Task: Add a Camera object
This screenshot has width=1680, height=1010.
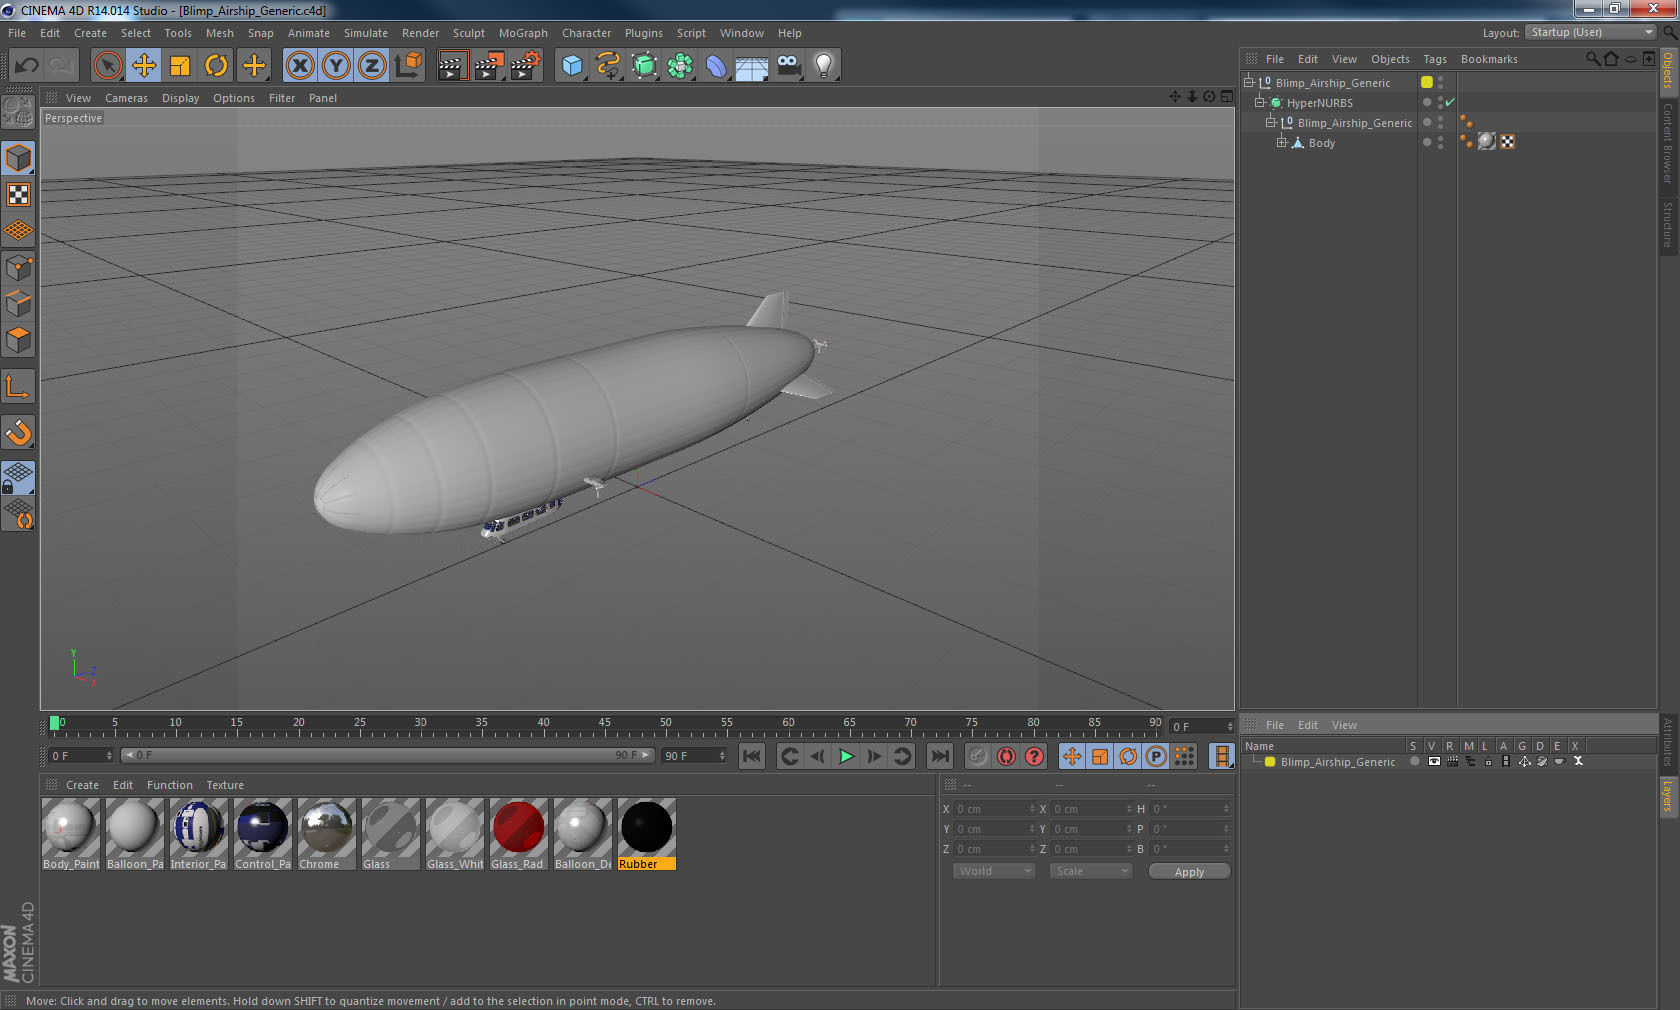Action: [x=788, y=66]
